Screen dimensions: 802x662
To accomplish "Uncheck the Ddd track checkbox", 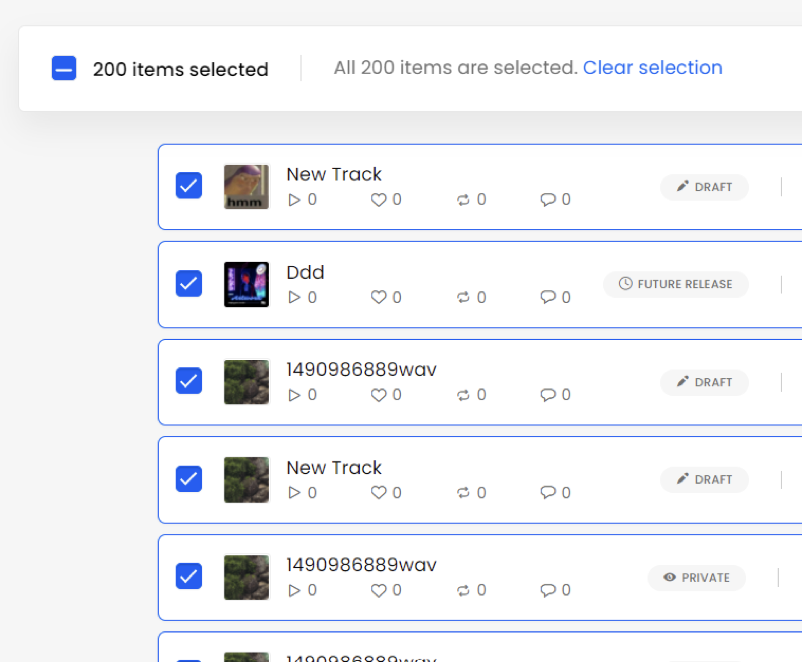I will (189, 283).
